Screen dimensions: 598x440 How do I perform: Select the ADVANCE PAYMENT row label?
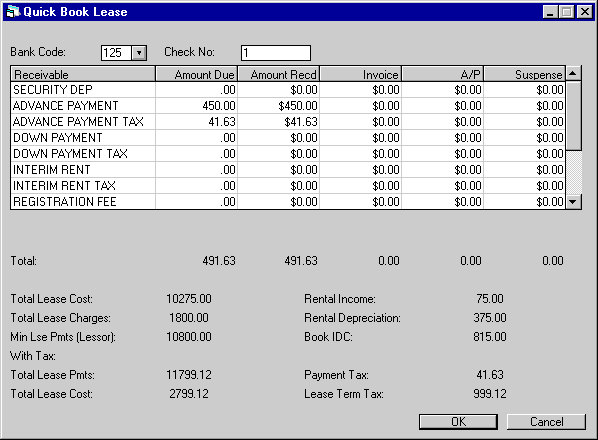pyautogui.click(x=66, y=106)
